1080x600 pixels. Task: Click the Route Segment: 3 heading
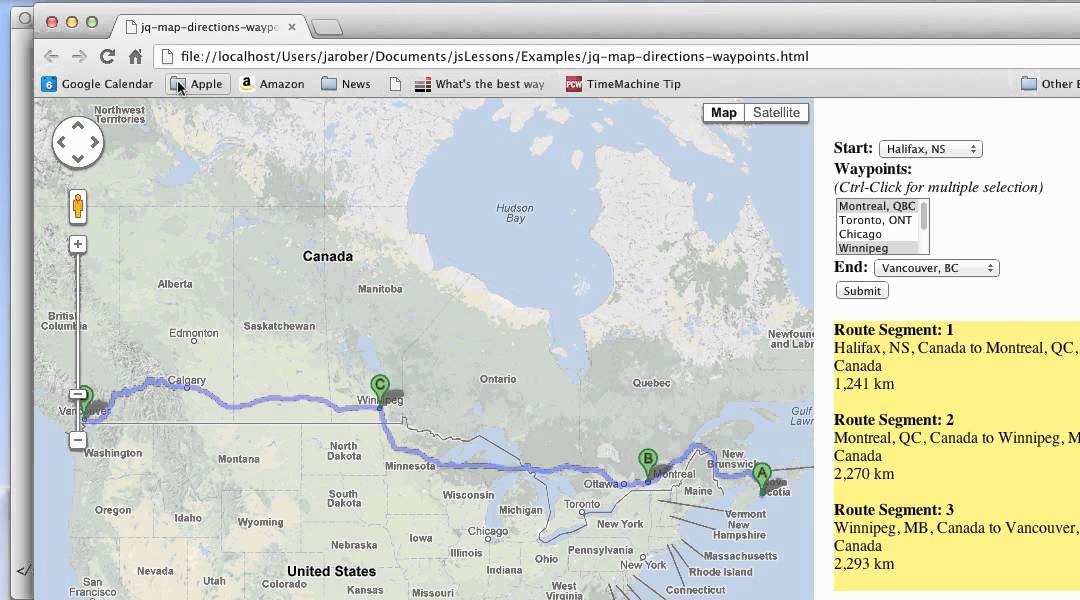click(x=893, y=510)
